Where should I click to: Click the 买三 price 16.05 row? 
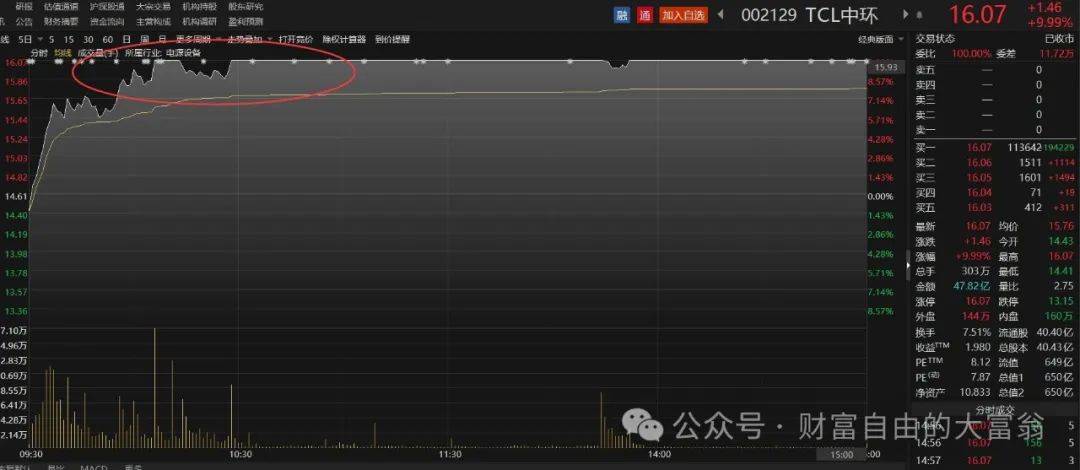(994, 177)
